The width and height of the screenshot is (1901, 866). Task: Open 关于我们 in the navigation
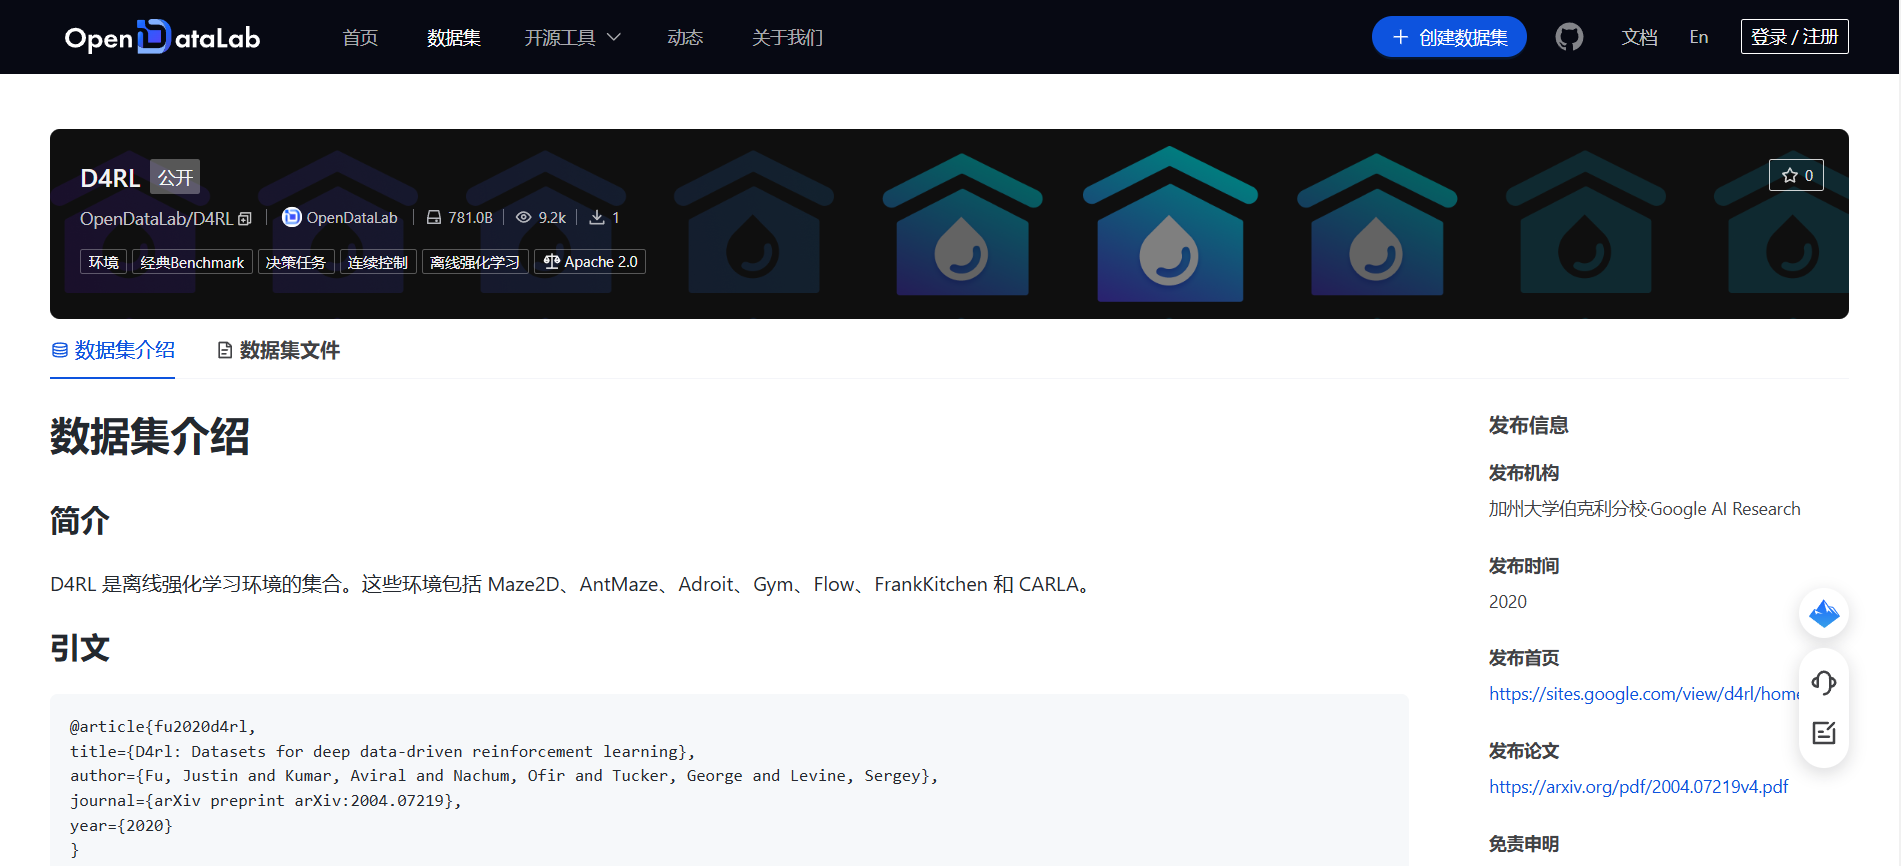[x=788, y=37]
